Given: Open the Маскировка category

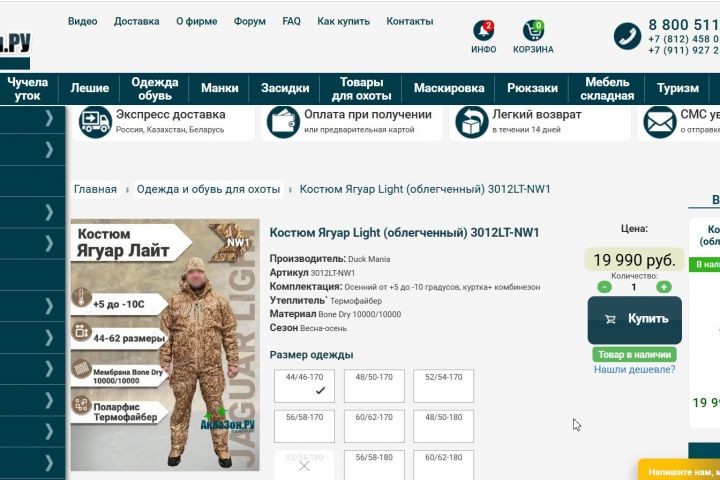Looking at the screenshot, I should 449,89.
